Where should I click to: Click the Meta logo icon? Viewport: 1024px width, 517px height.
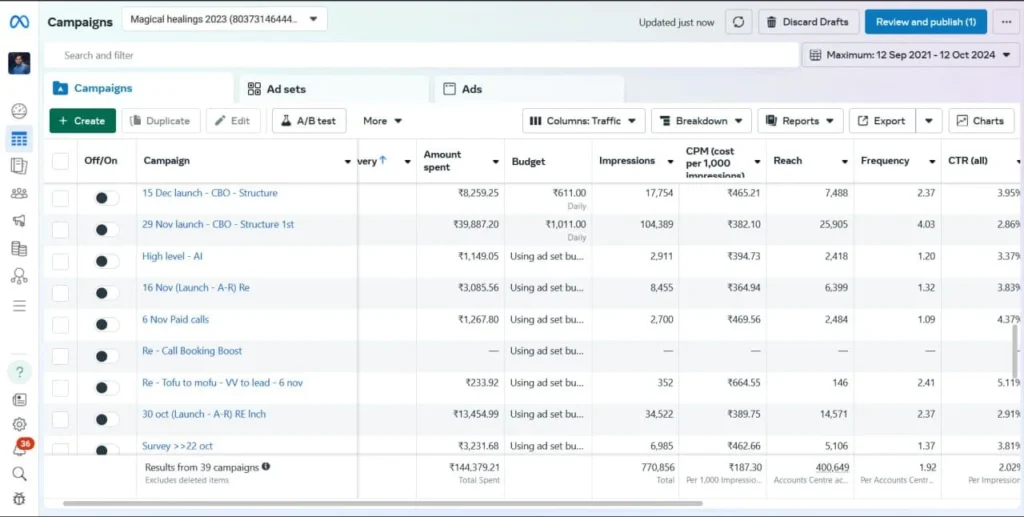coord(19,22)
